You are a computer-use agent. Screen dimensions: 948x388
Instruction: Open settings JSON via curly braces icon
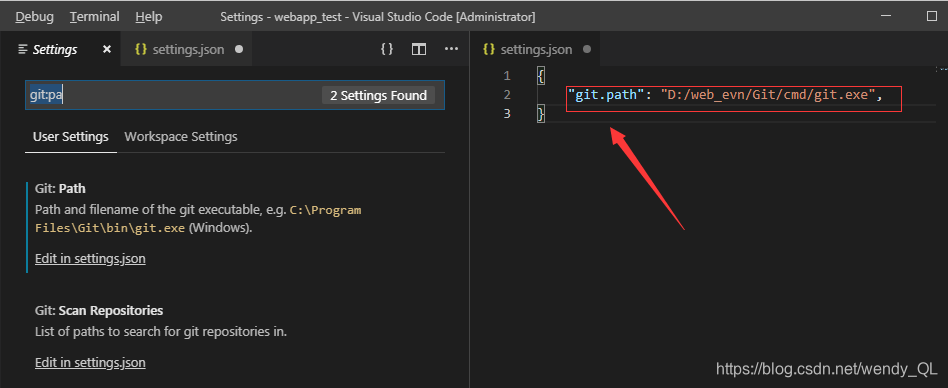click(x=387, y=49)
